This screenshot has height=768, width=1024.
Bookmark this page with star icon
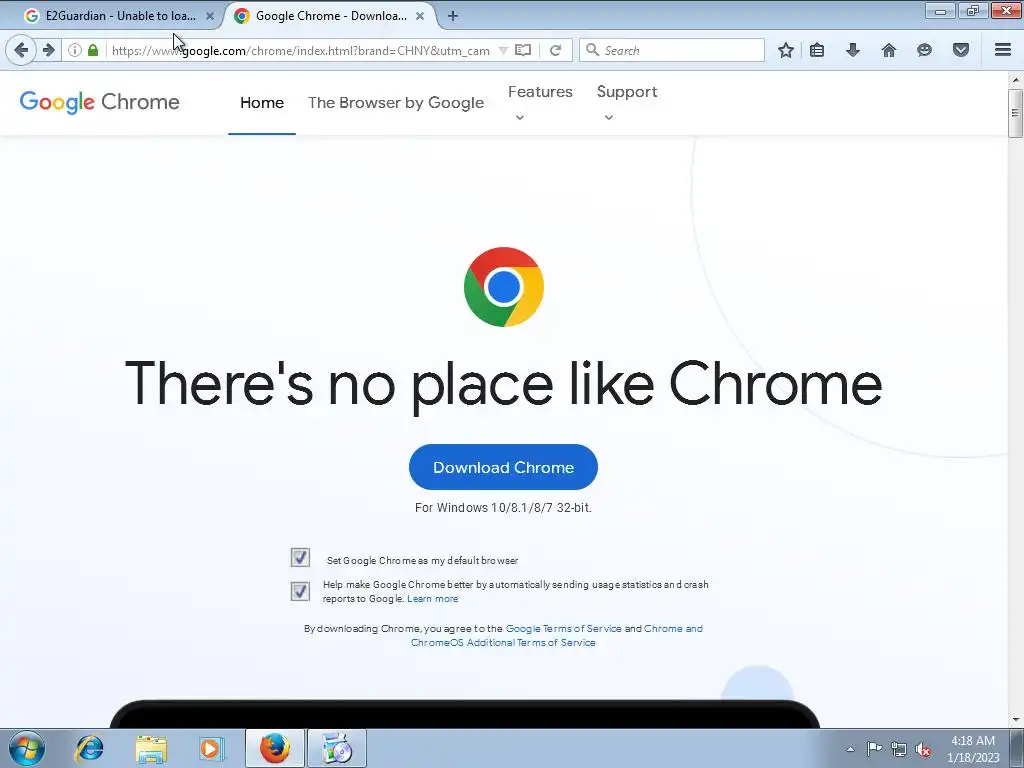click(x=786, y=50)
